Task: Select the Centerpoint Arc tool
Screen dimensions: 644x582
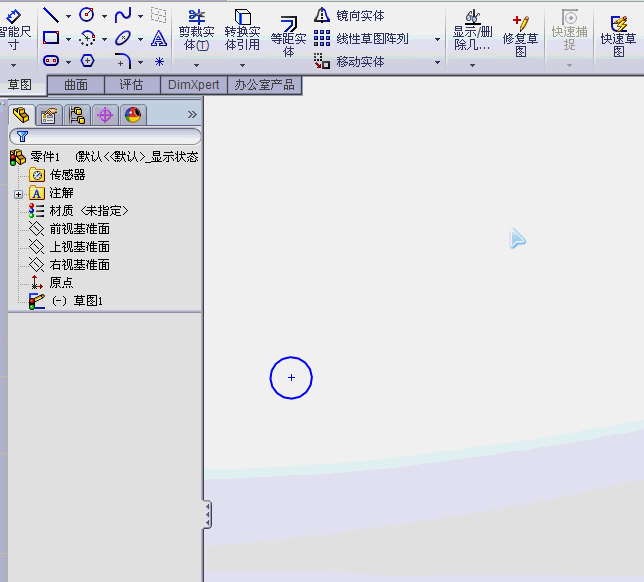Action: (87, 38)
